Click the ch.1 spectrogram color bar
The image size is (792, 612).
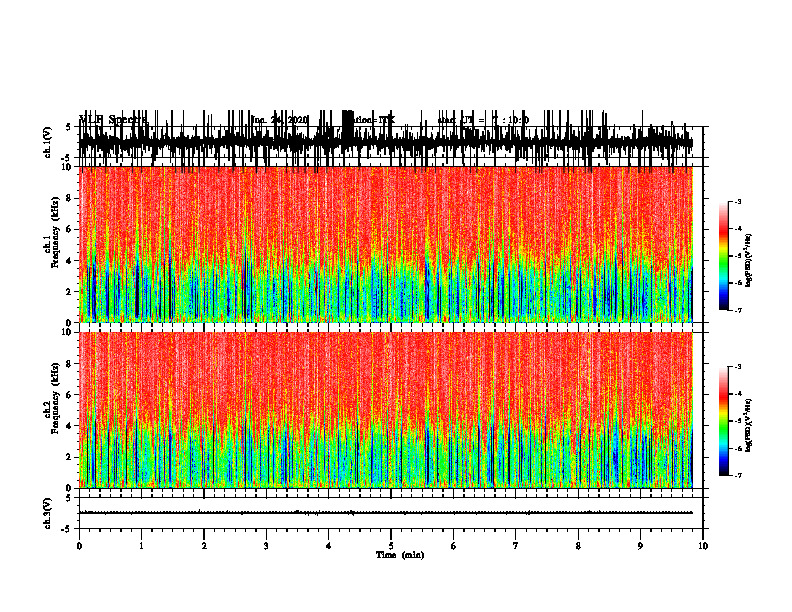724,256
